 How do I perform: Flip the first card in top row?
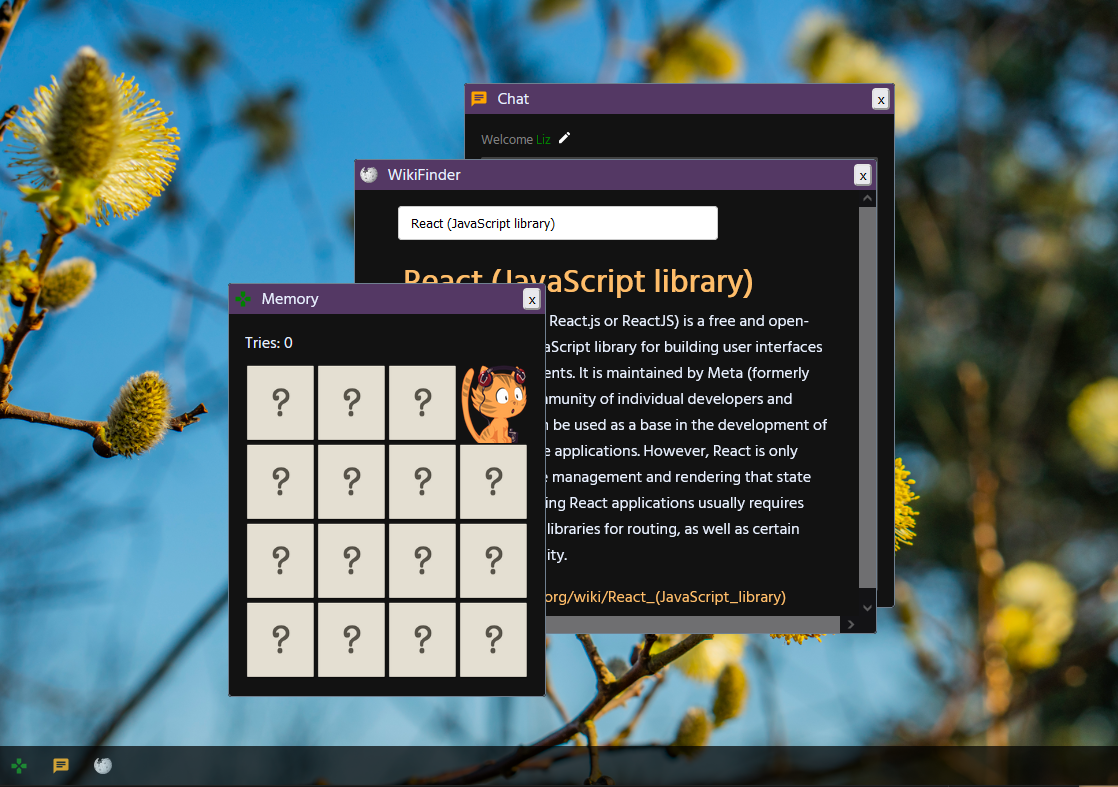[x=281, y=402]
